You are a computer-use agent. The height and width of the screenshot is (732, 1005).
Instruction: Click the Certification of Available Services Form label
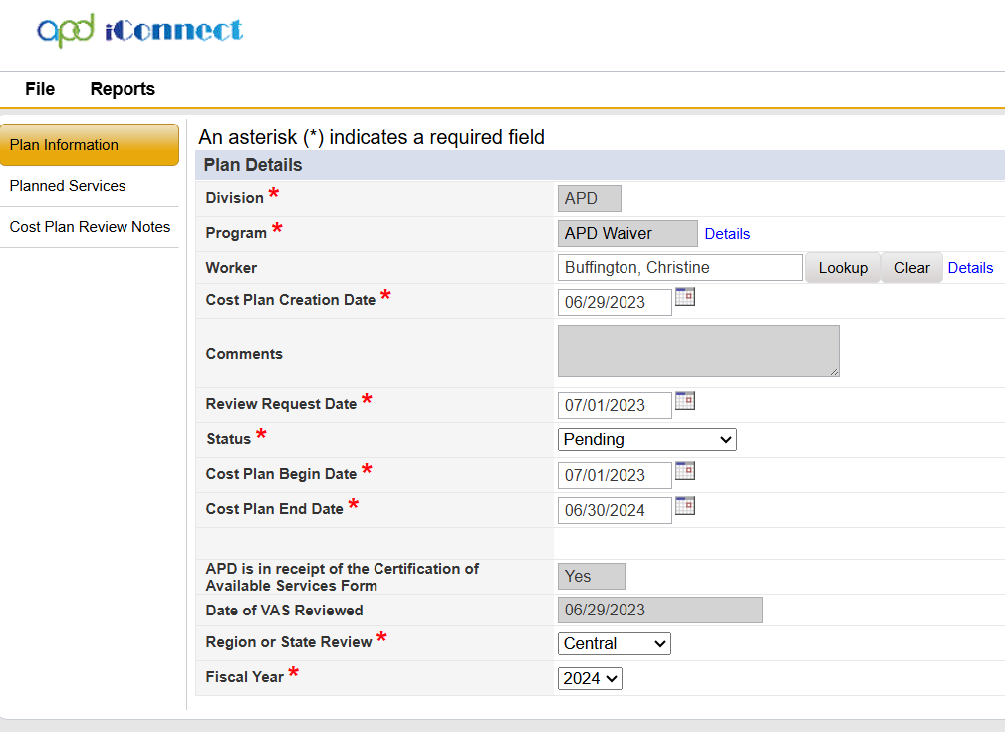pos(342,577)
